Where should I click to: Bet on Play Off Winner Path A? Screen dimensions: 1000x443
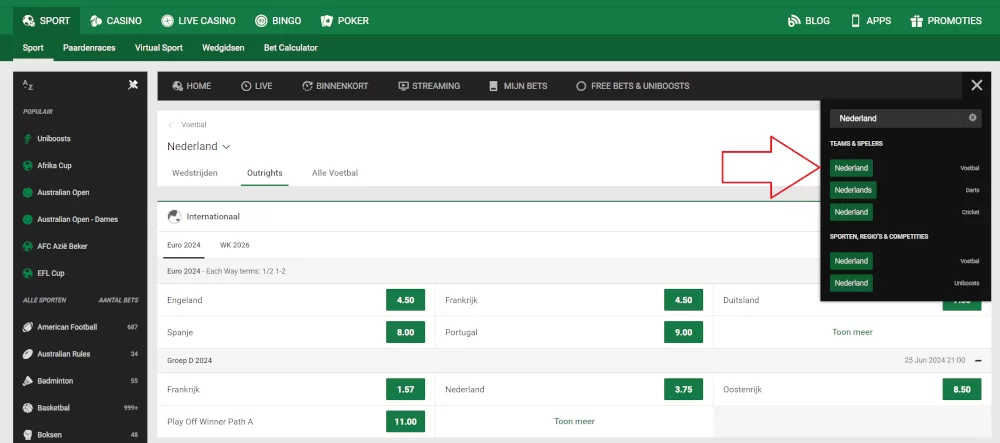click(406, 421)
